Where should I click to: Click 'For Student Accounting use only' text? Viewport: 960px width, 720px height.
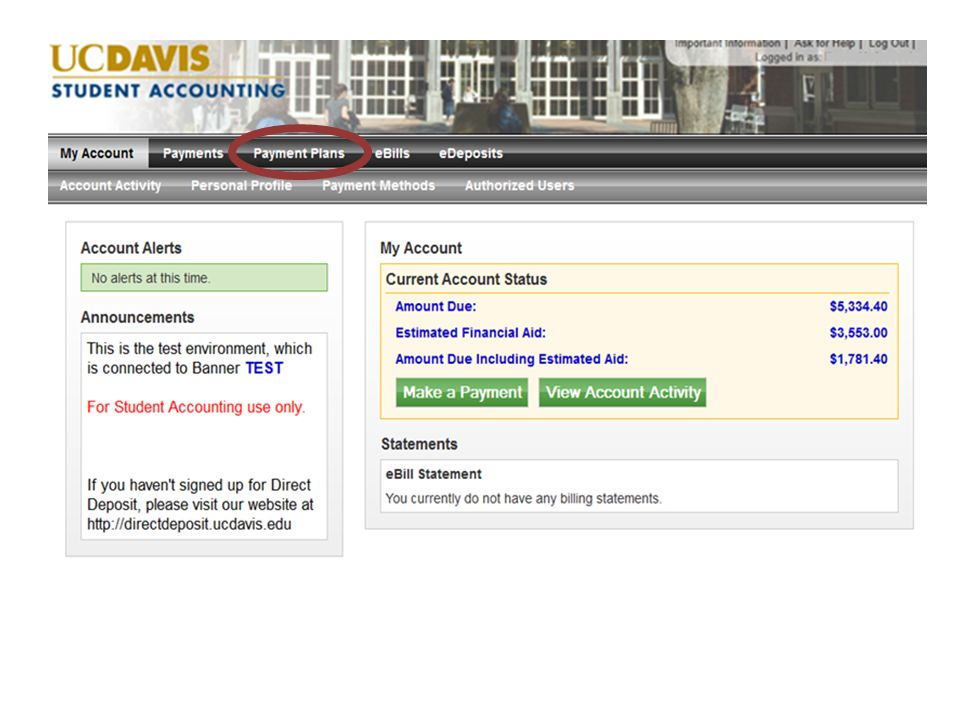point(196,407)
